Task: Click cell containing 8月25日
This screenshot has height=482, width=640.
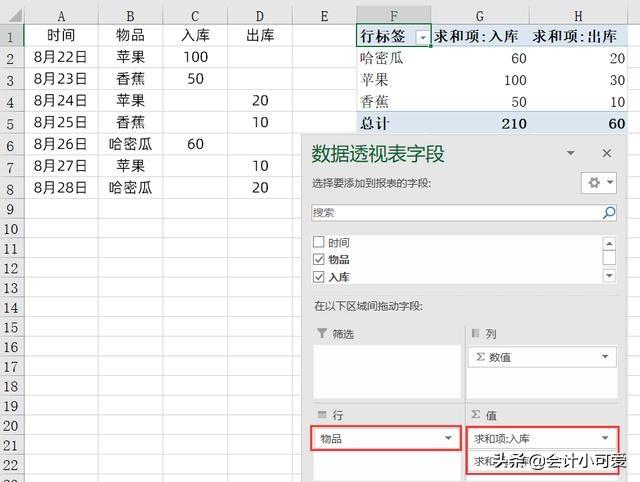Action: pyautogui.click(x=61, y=122)
